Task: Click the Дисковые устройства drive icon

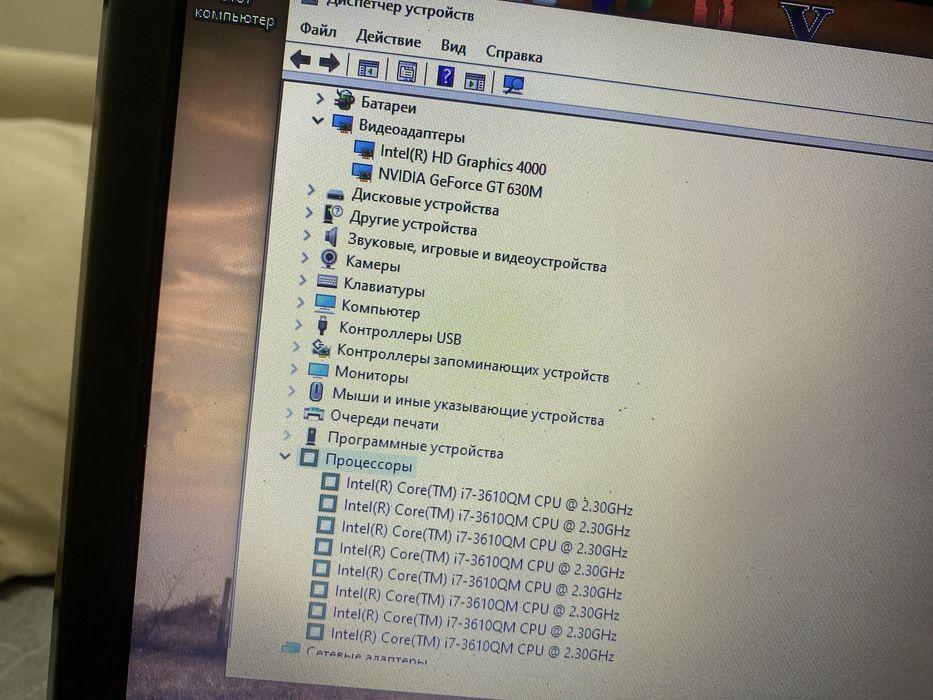Action: click(335, 193)
